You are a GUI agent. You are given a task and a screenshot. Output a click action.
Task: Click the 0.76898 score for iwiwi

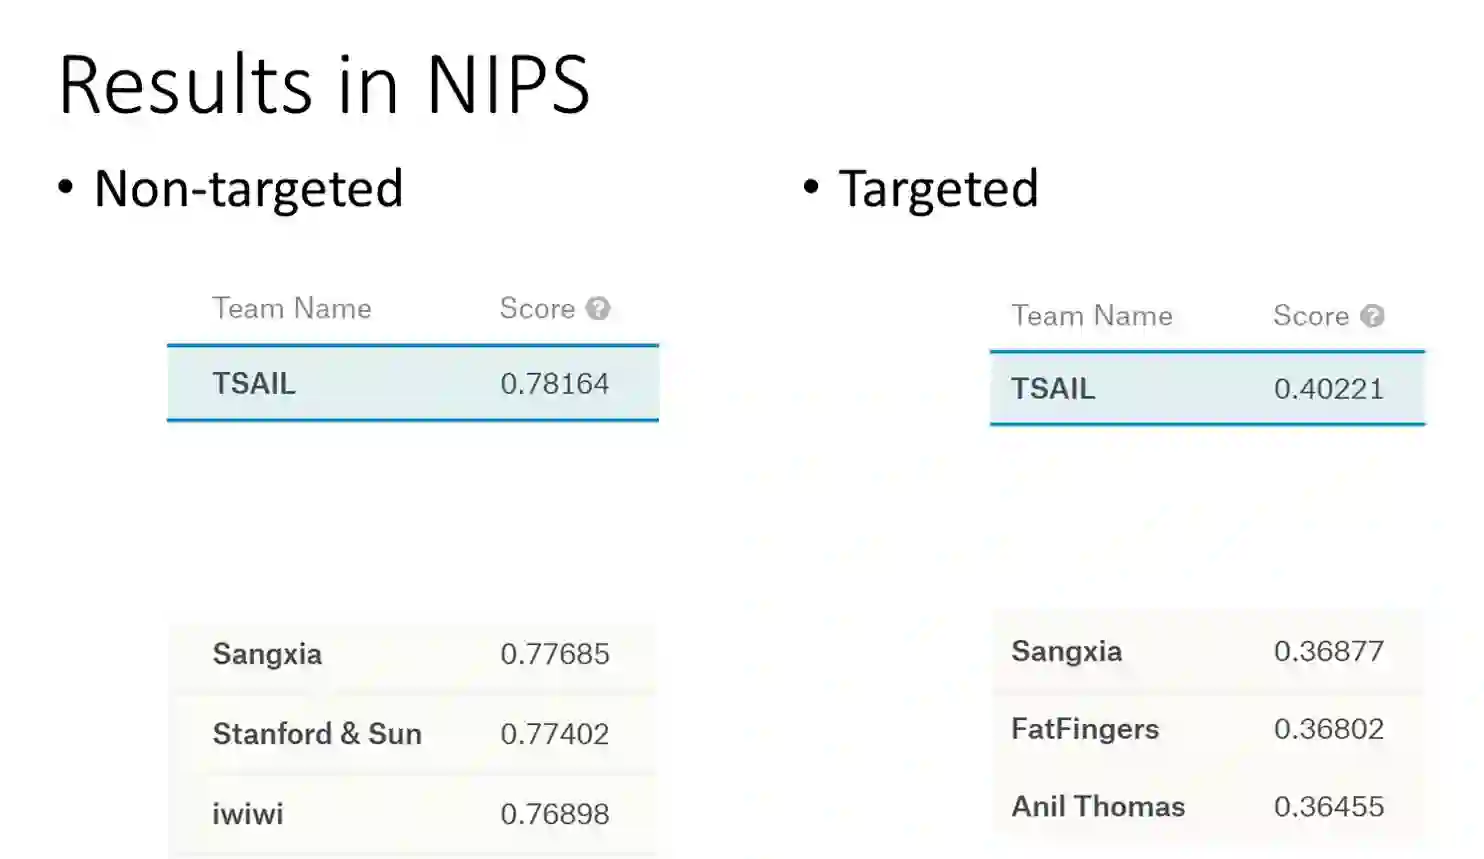pyautogui.click(x=554, y=814)
